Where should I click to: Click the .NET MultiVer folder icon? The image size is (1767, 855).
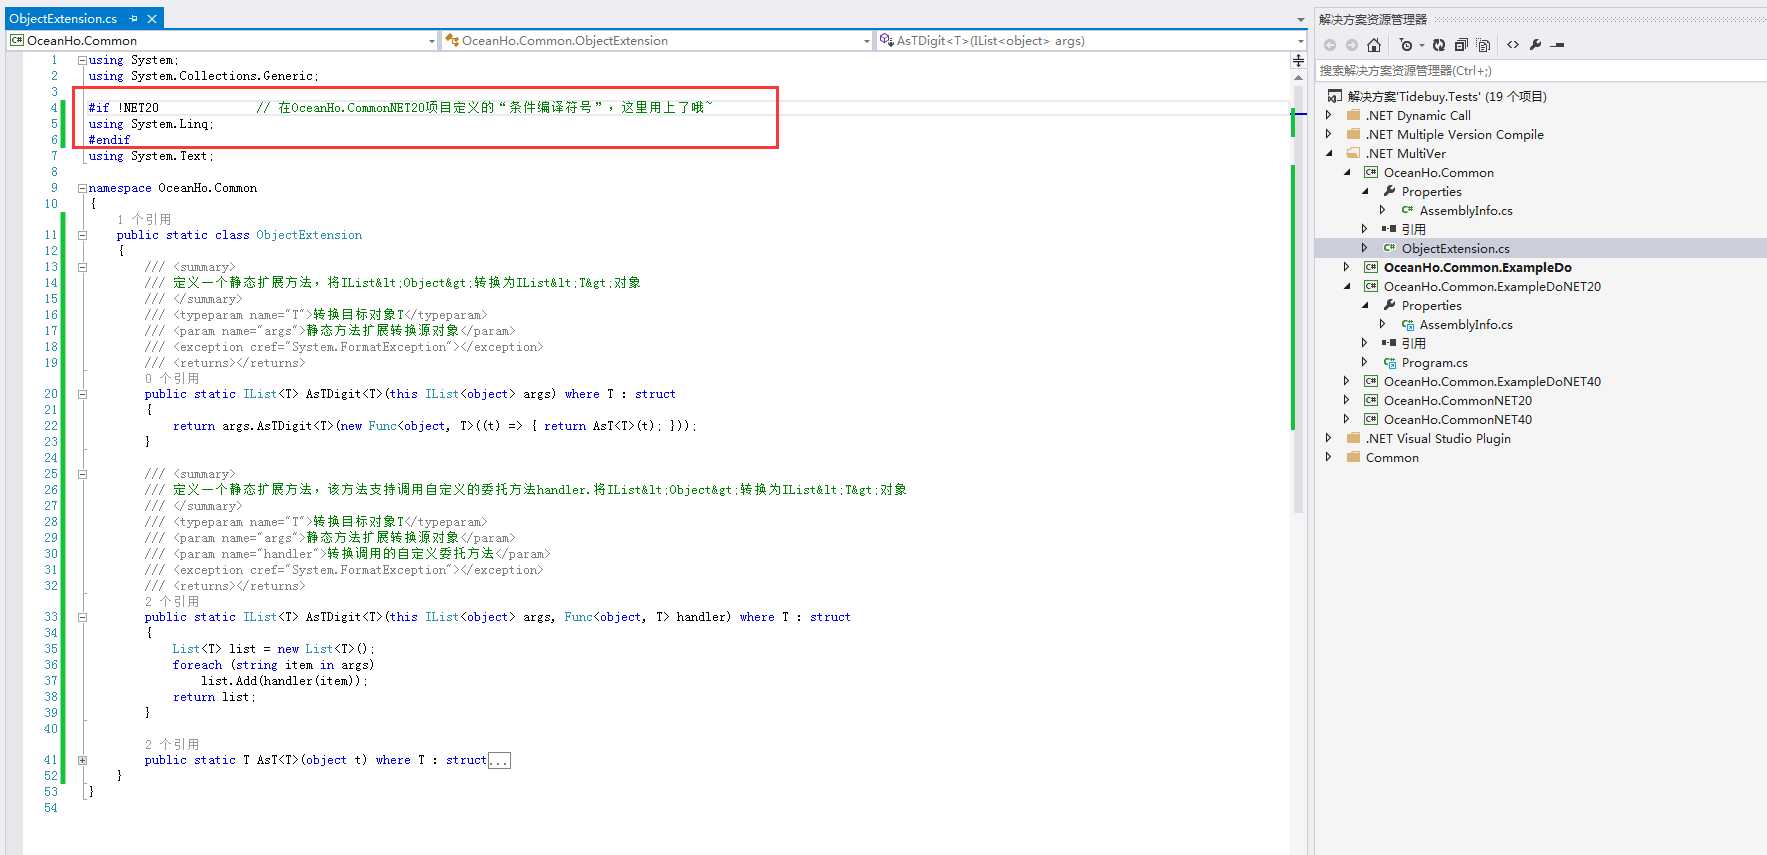pyautogui.click(x=1353, y=153)
